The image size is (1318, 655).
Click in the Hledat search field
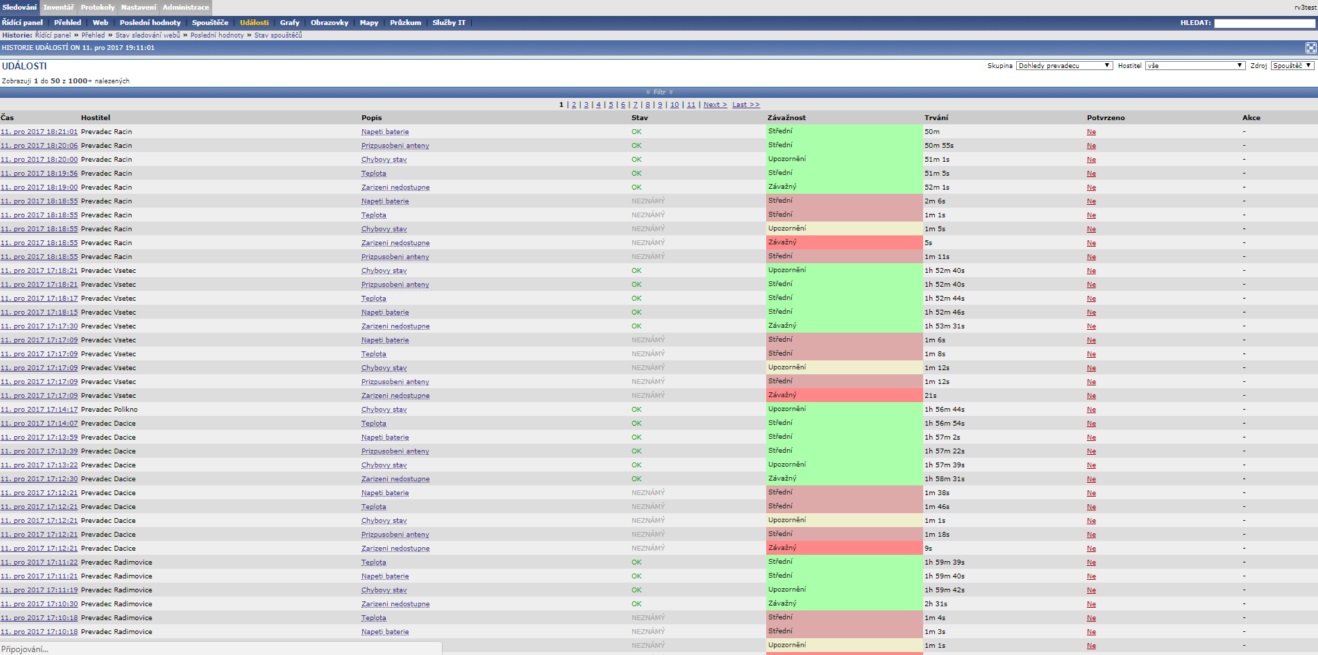[x=1264, y=22]
